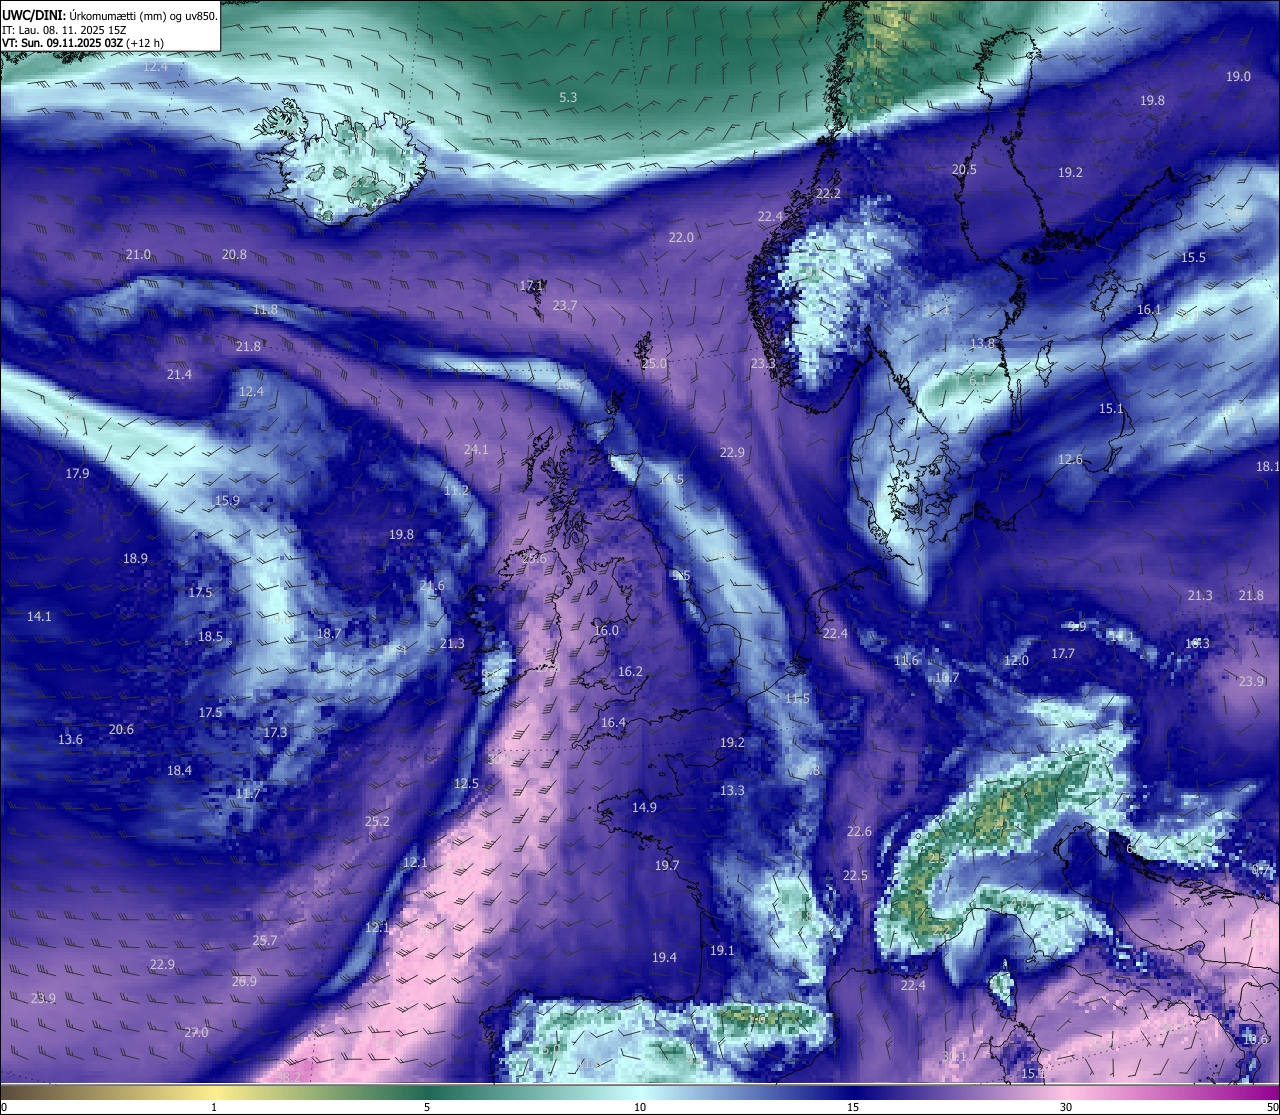Screen dimensions: 1280x1115
Task: Click the legend tick labeled 10
Action: point(640,1107)
